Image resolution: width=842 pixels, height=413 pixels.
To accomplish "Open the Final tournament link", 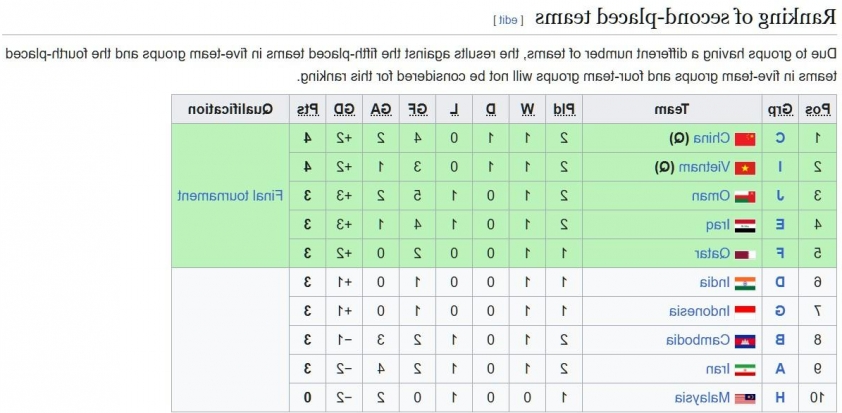I will pyautogui.click(x=230, y=196).
